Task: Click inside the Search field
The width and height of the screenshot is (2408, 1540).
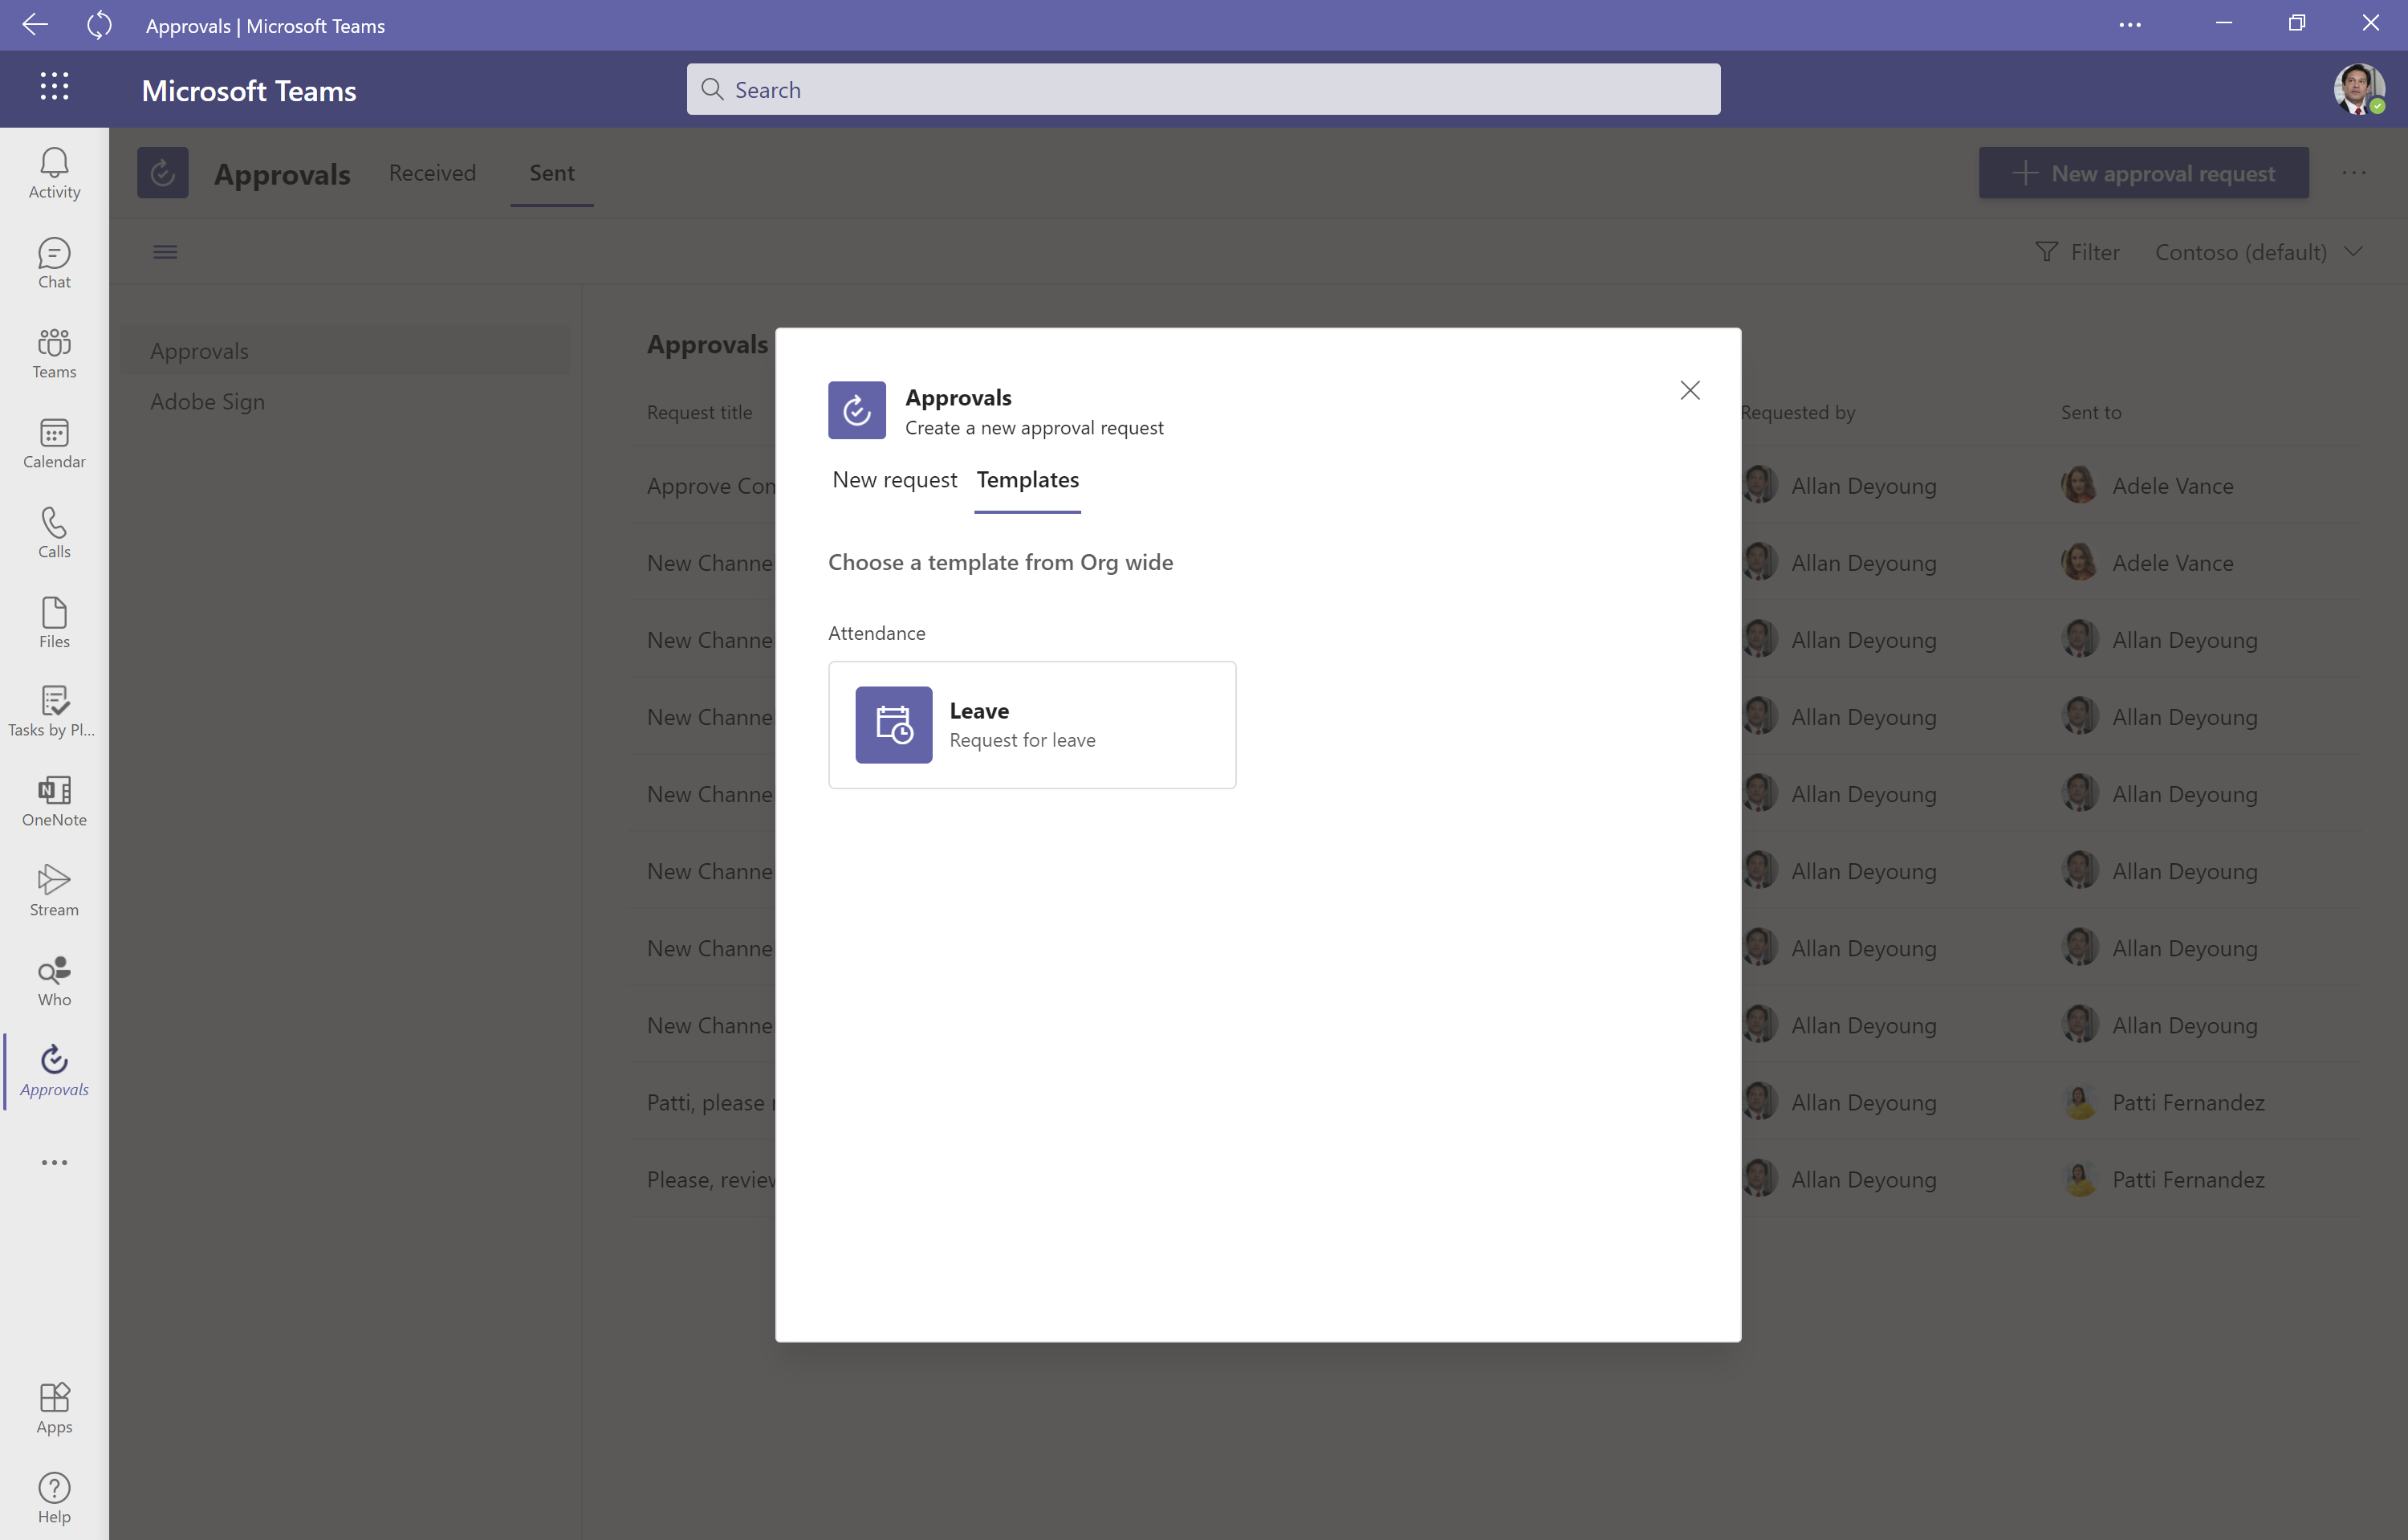Action: tap(1200, 89)
